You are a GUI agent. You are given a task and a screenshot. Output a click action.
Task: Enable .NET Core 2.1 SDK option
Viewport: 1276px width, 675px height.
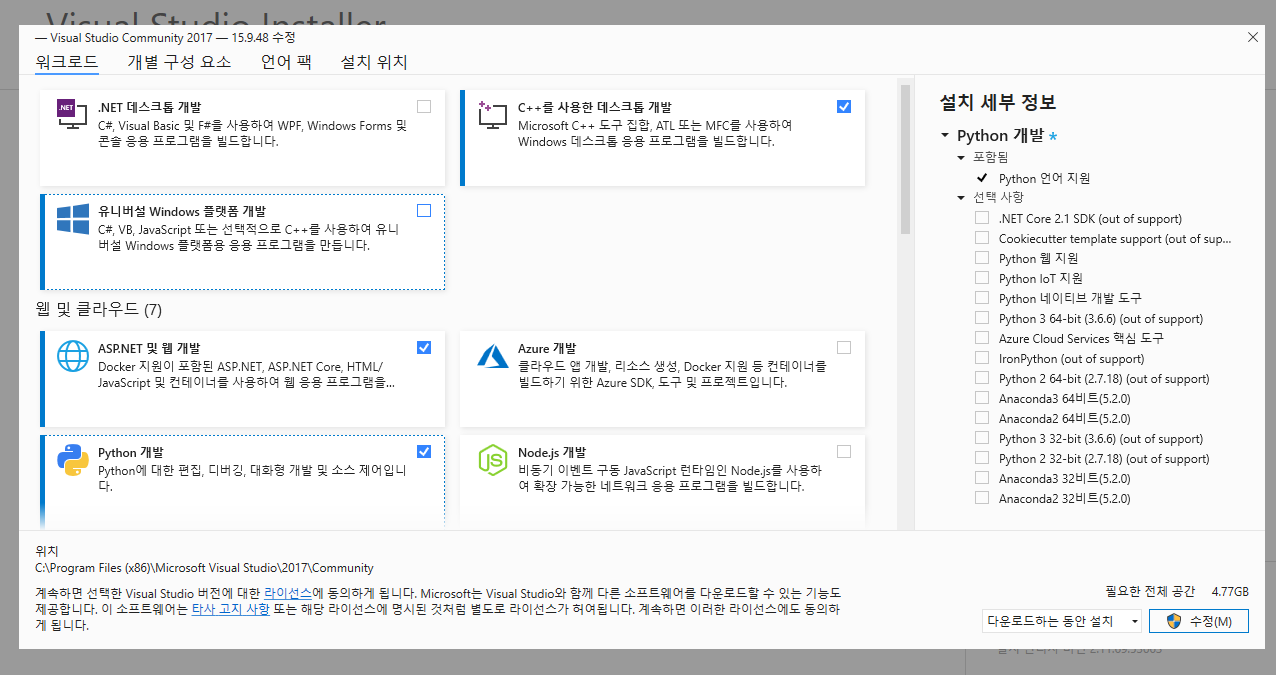982,218
